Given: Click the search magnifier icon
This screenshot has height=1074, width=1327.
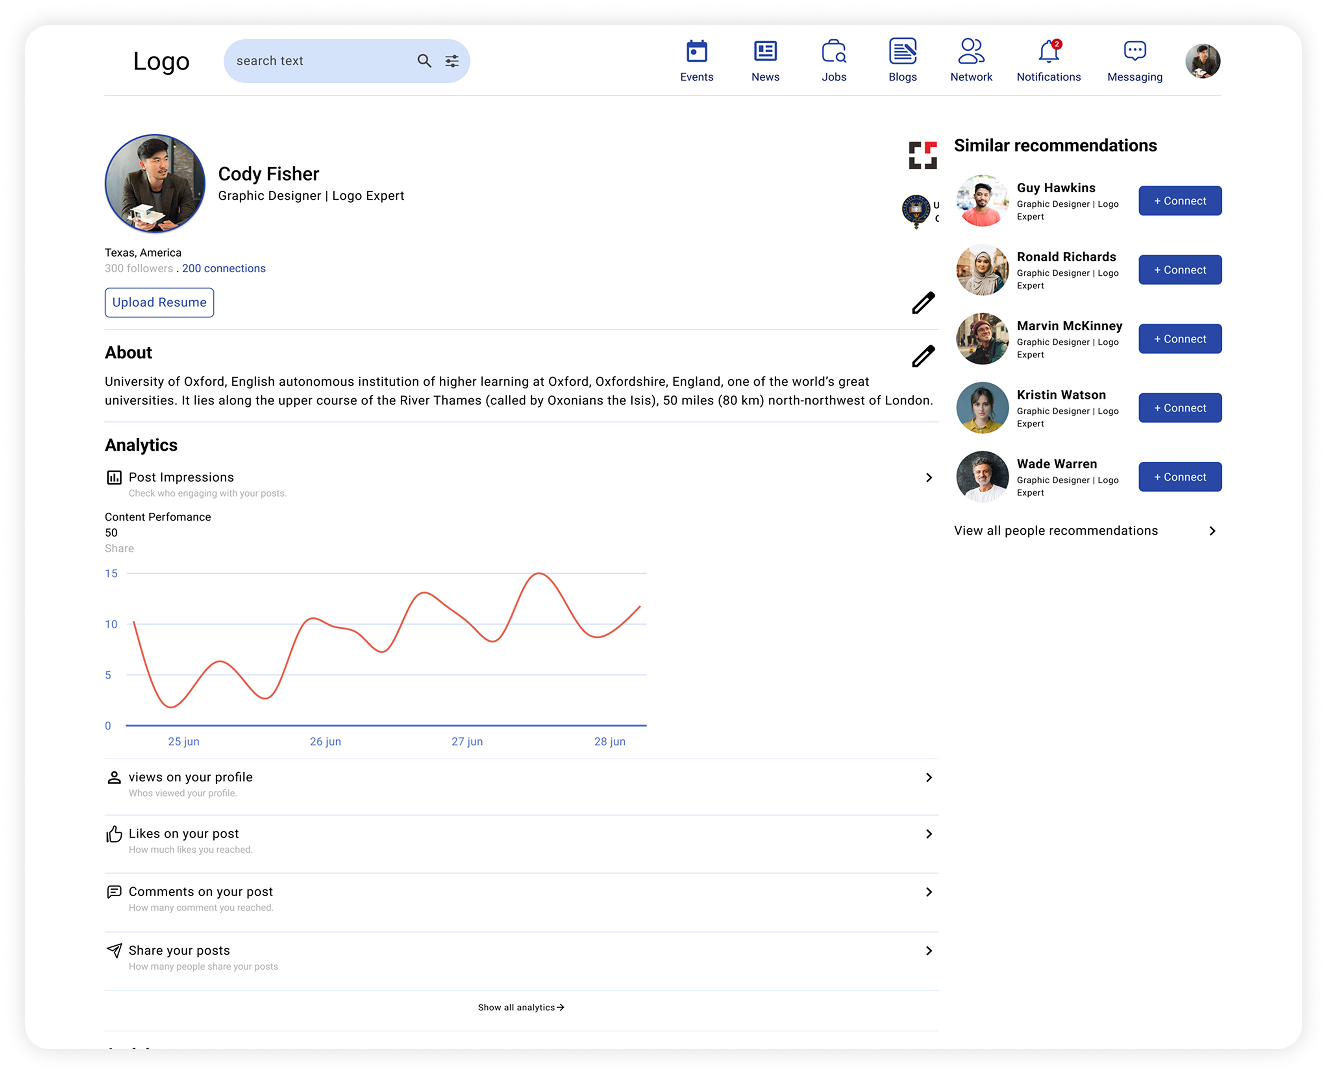Looking at the screenshot, I should point(424,60).
